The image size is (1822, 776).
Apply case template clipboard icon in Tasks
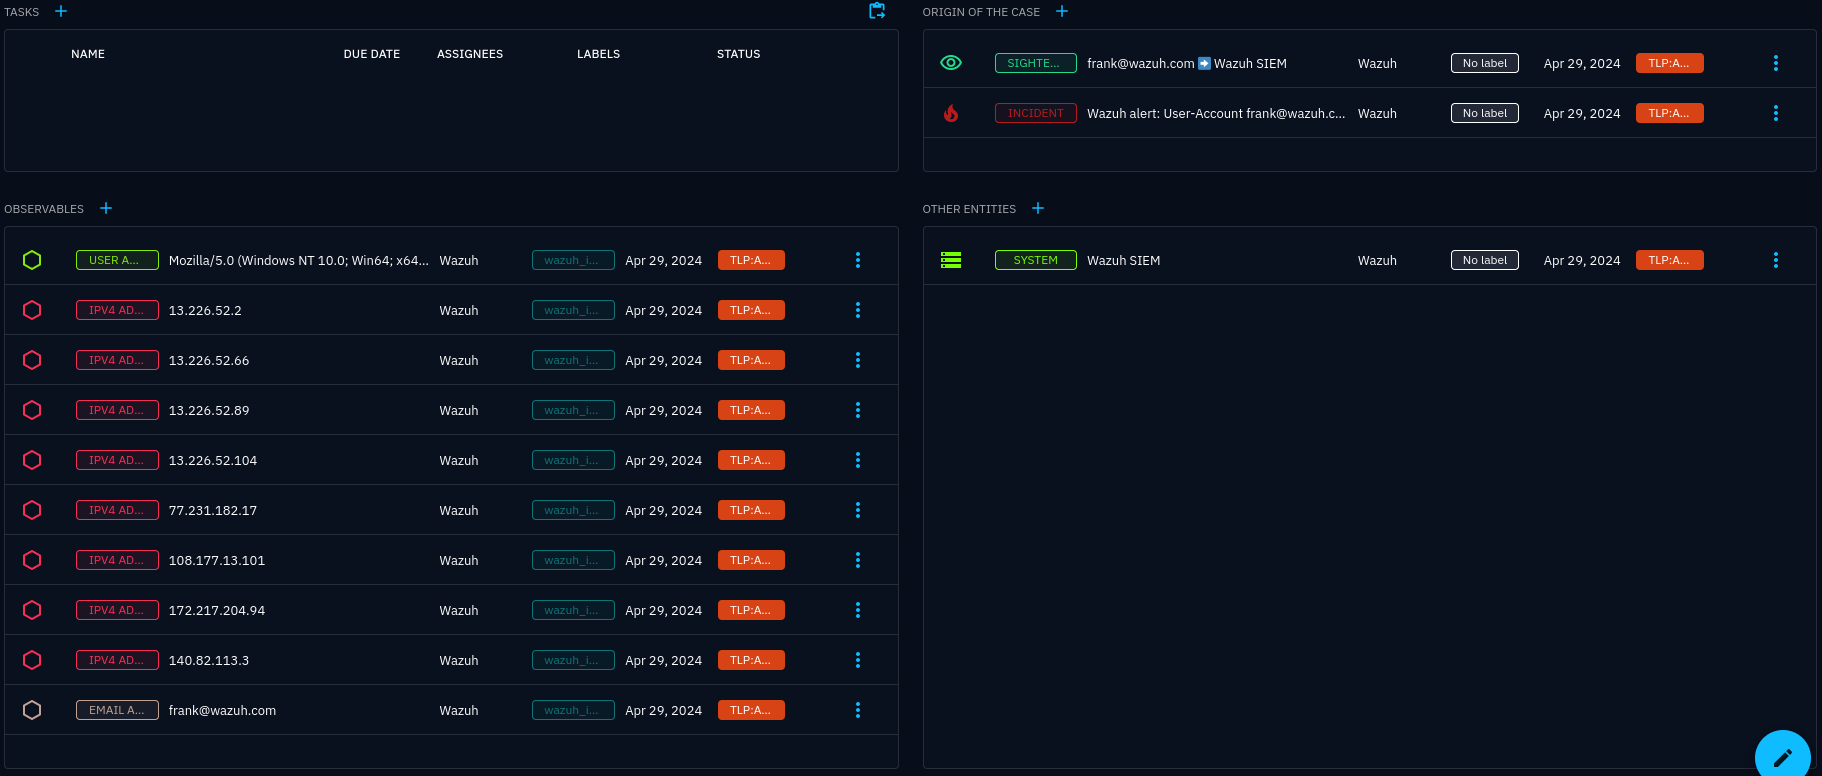[x=877, y=11]
